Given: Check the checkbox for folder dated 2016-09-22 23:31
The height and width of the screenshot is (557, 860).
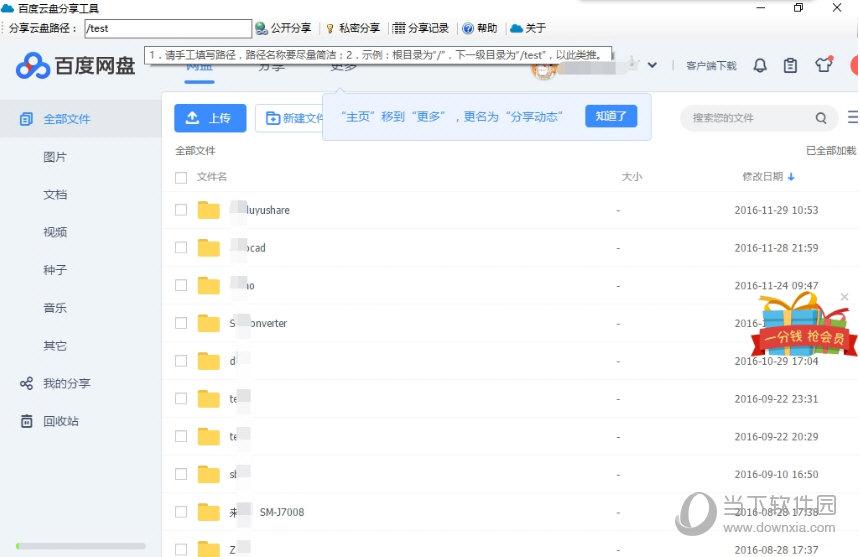Looking at the screenshot, I should [x=181, y=399].
